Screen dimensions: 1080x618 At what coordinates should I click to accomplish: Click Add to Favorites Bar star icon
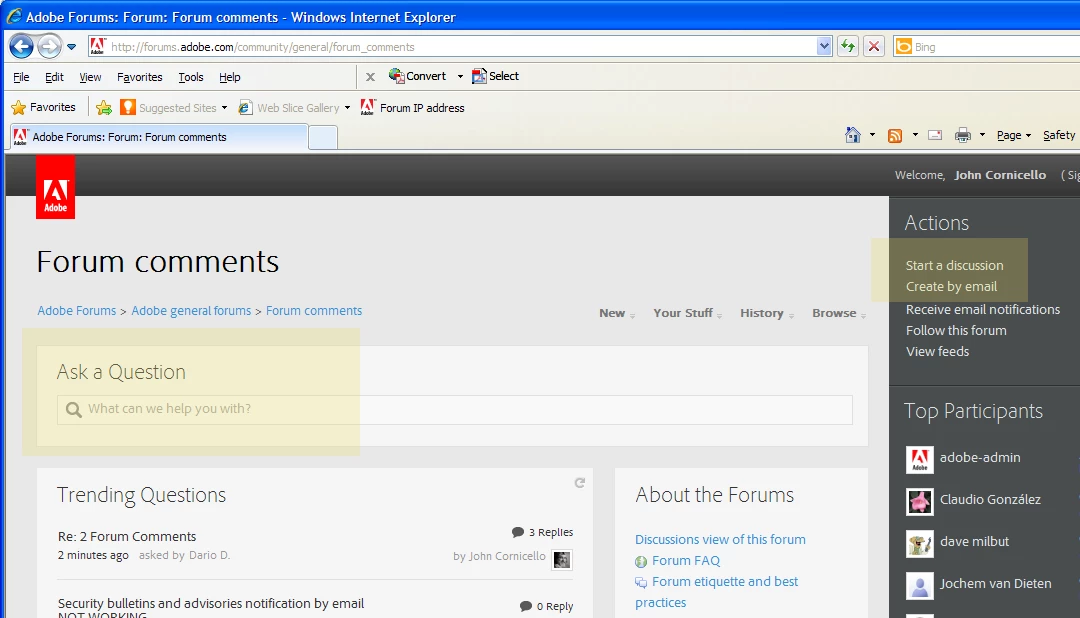pyautogui.click(x=104, y=107)
